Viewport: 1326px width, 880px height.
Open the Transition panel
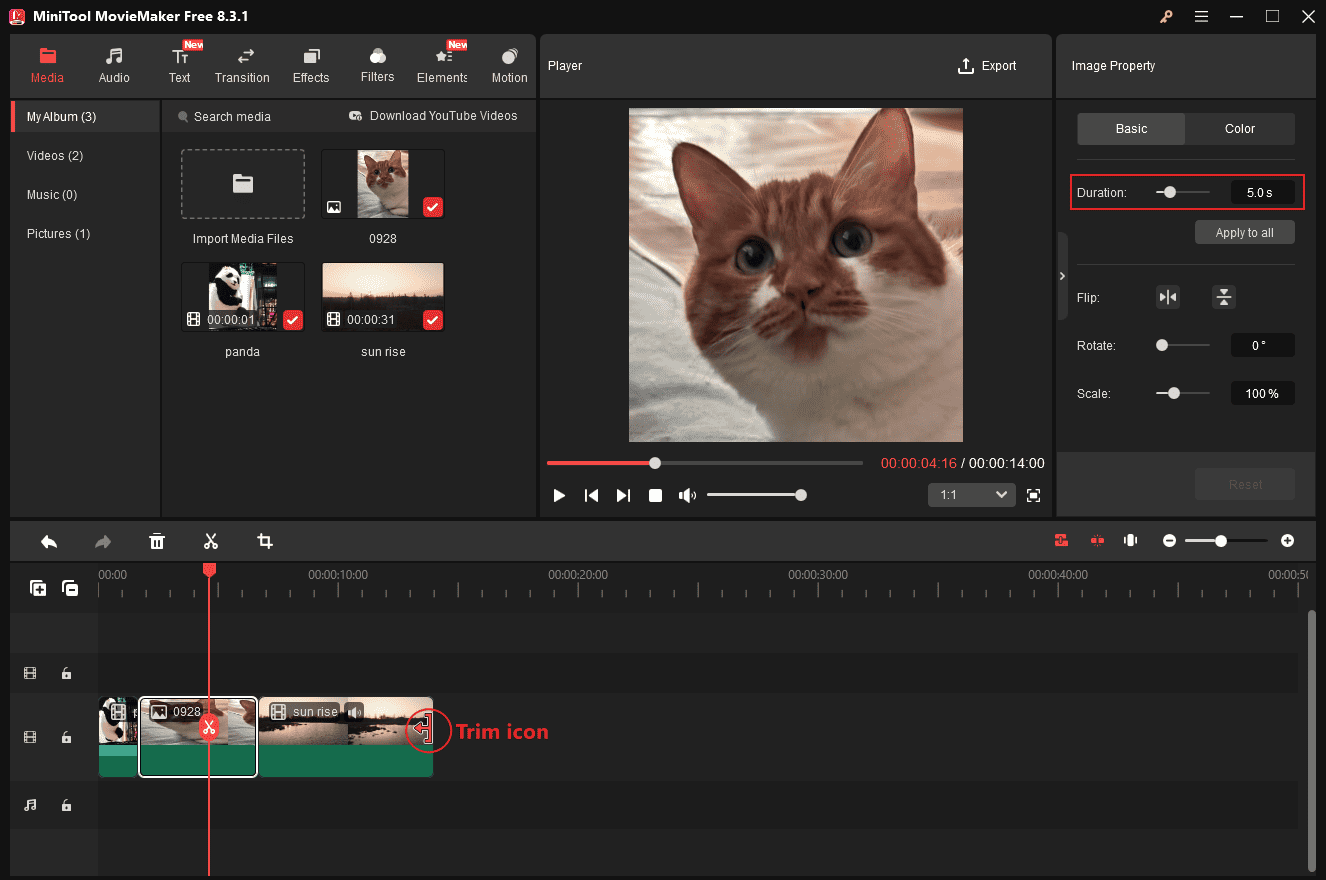tap(242, 63)
